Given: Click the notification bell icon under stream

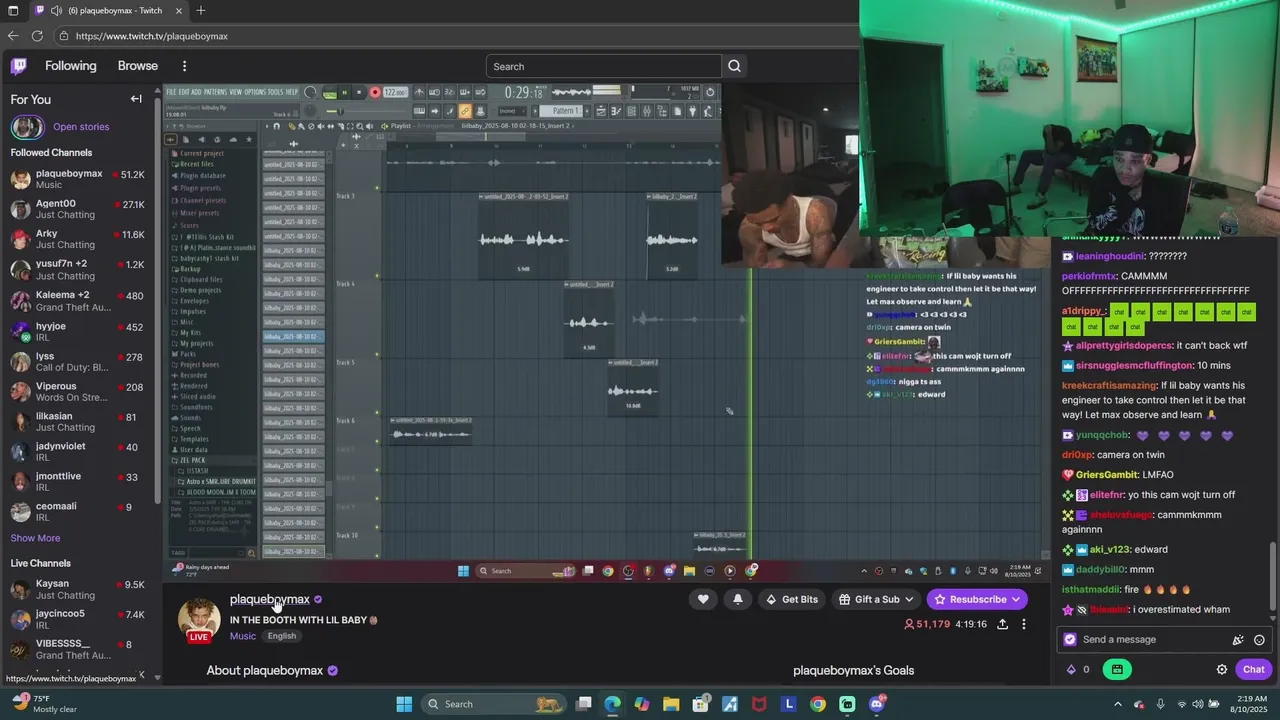Looking at the screenshot, I should click(738, 599).
